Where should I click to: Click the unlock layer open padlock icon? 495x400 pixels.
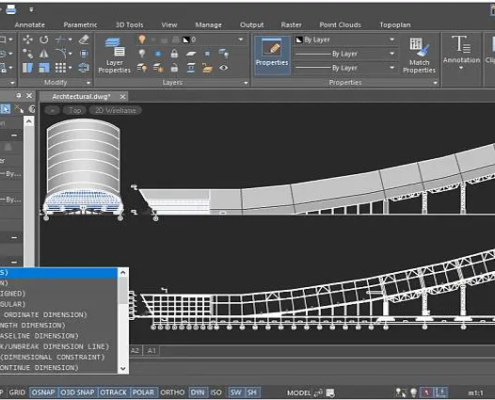[x=174, y=68]
